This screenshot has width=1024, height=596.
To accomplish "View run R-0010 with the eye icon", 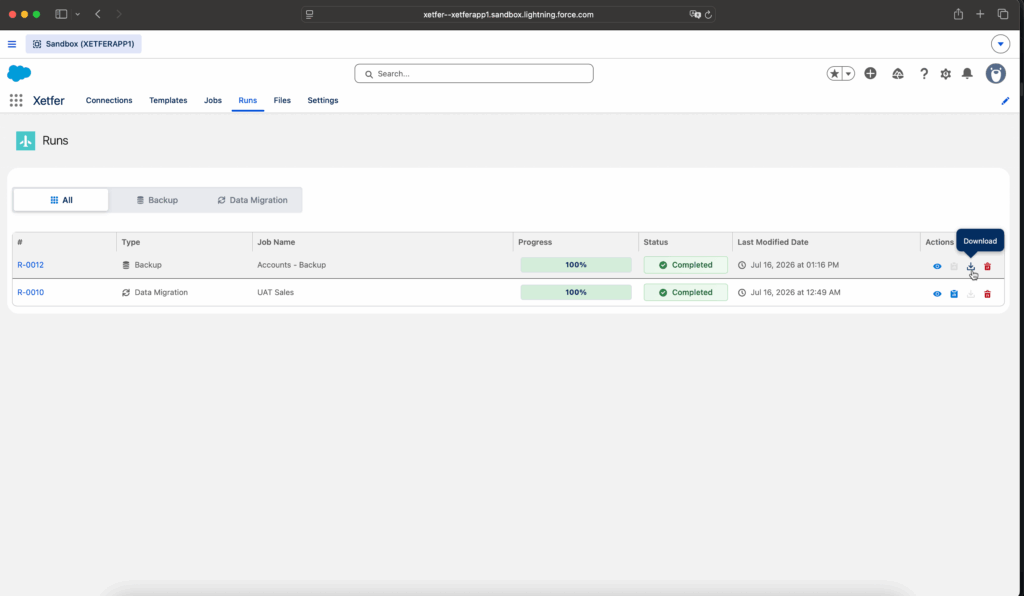I will [x=937, y=294].
